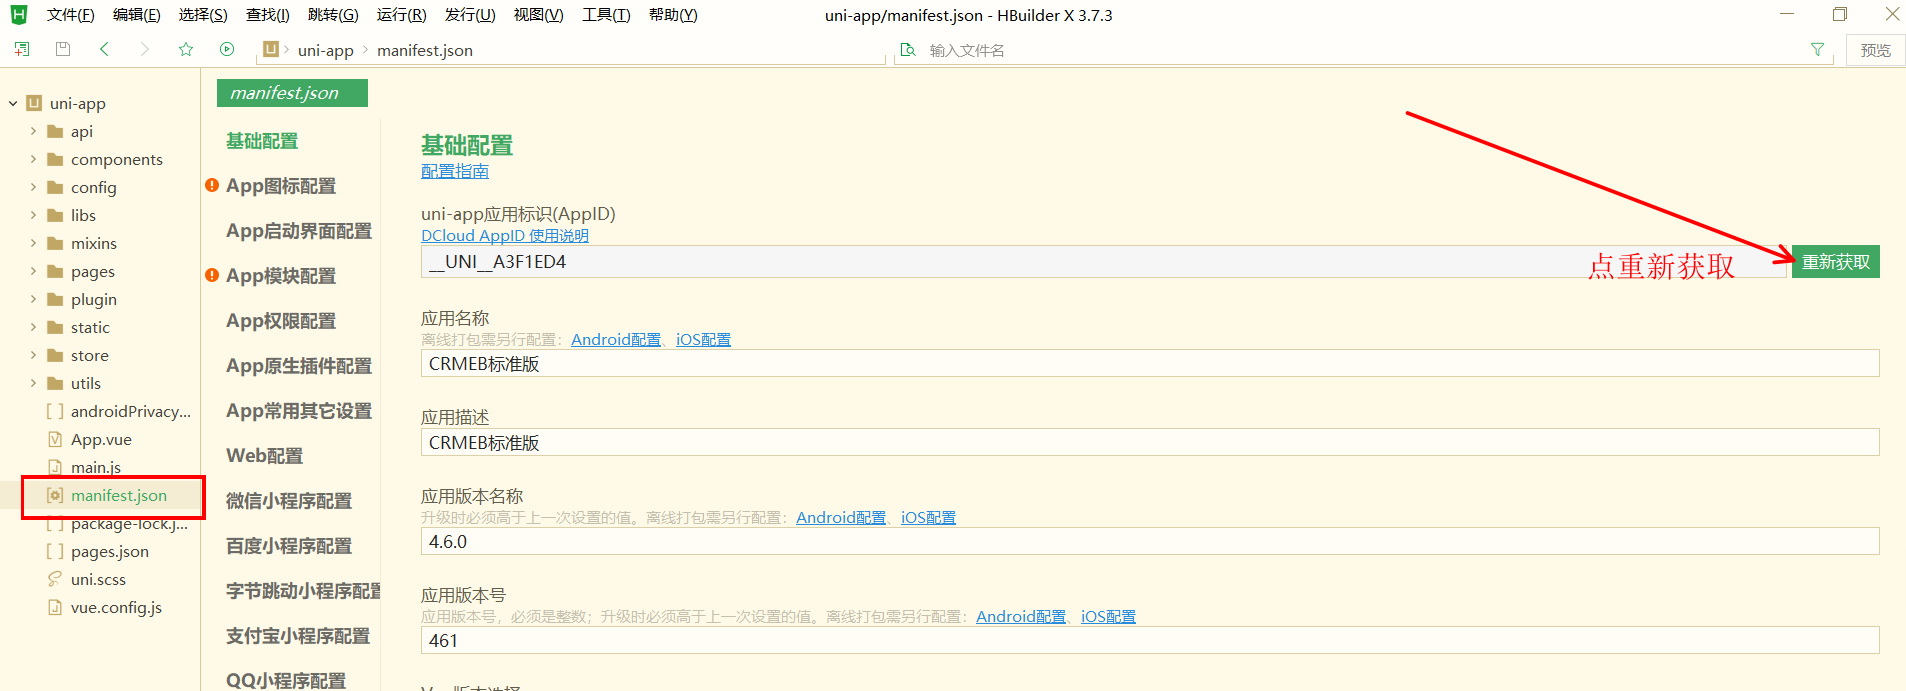
Task: Expand the plugin folder chevron
Action: [x=33, y=299]
